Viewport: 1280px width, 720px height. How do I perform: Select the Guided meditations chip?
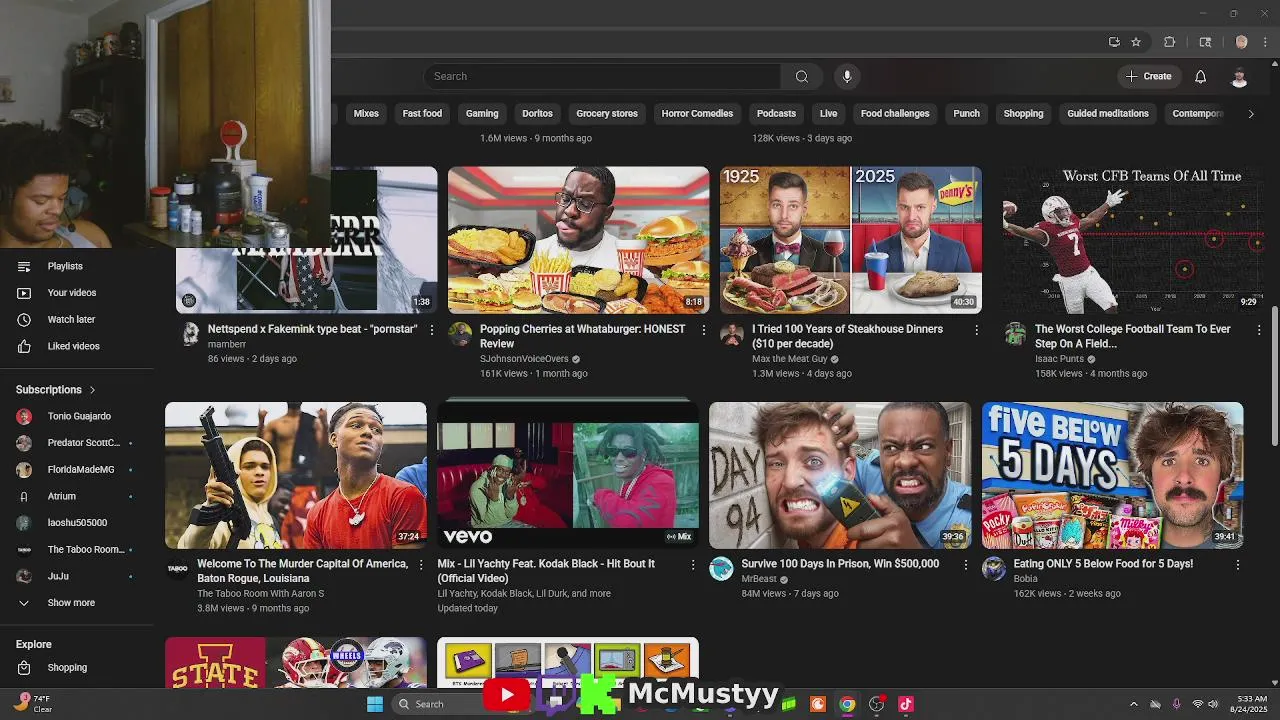pyautogui.click(x=1108, y=114)
